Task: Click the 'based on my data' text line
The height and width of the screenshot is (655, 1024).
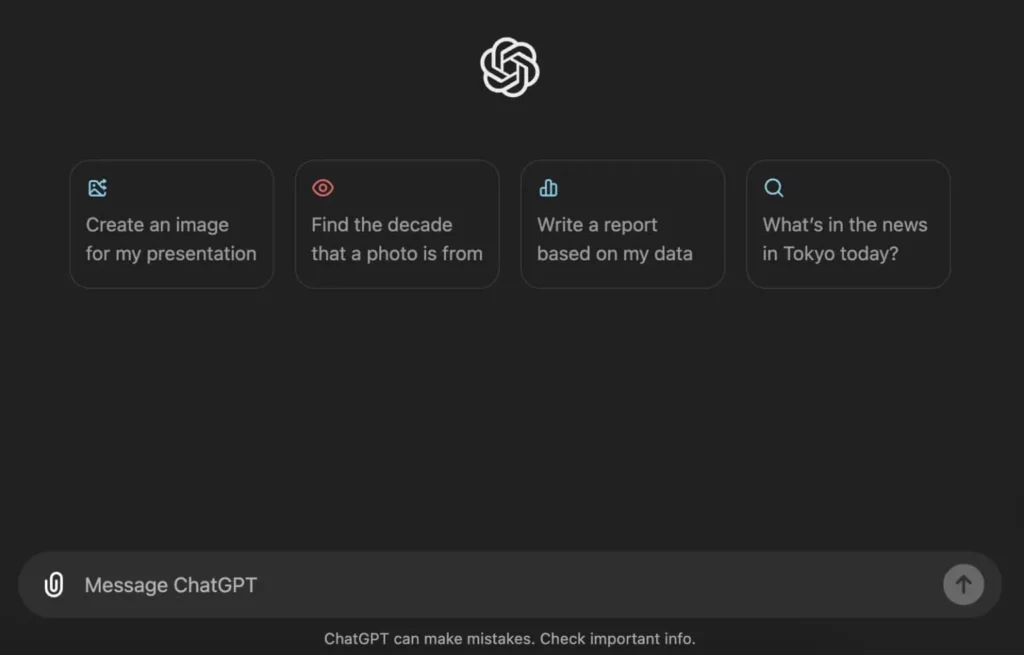Action: [x=615, y=254]
